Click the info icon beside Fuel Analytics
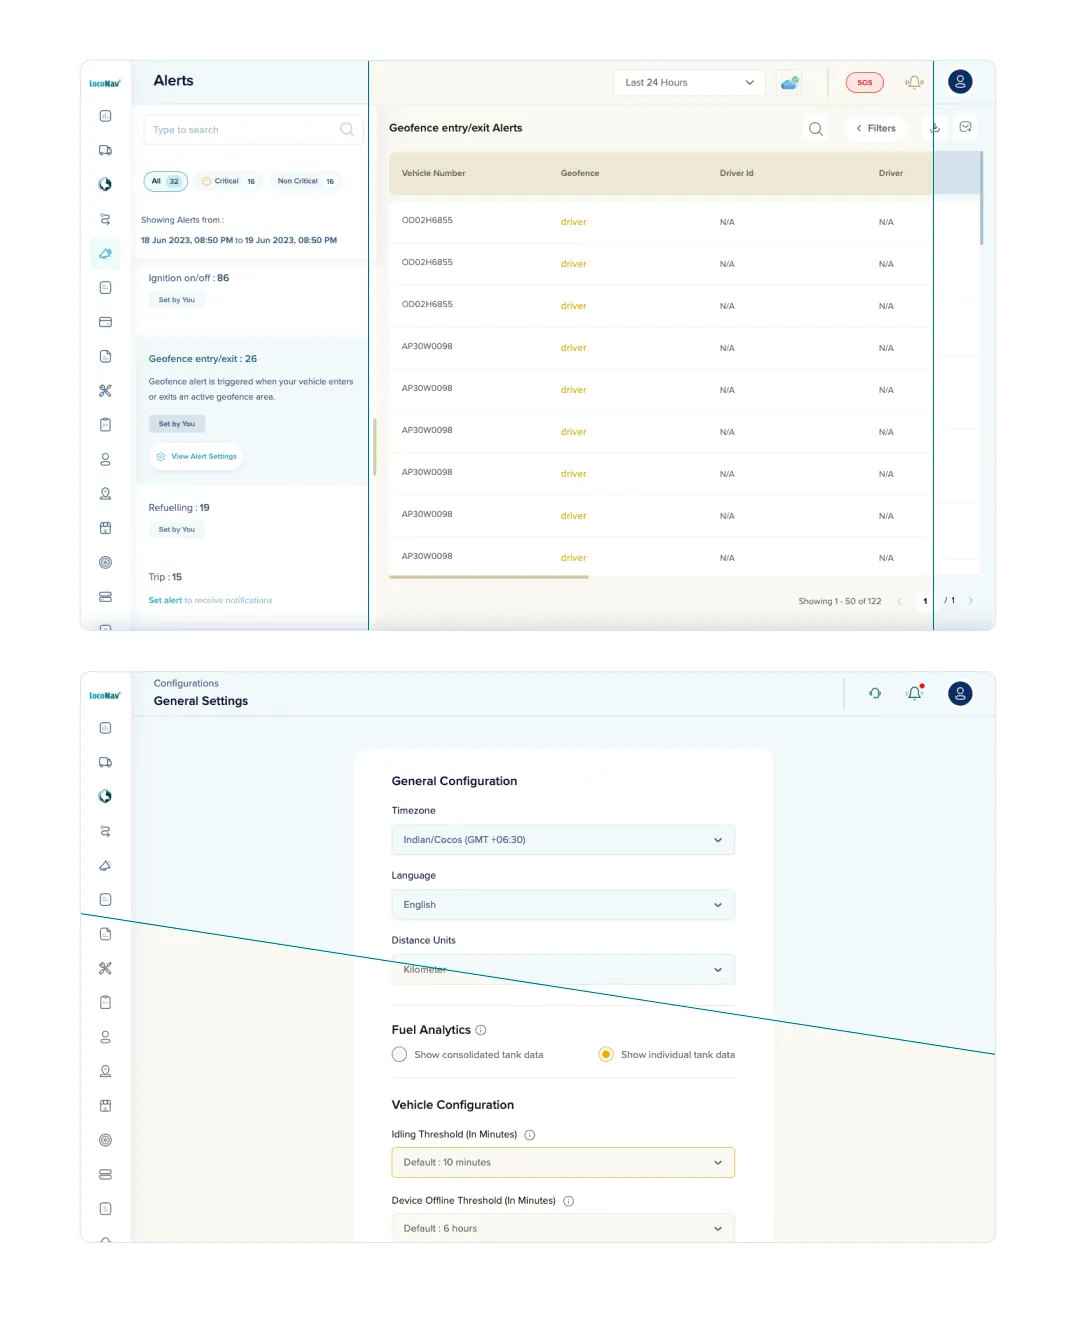Viewport: 1076px width, 1323px height. pos(481,1030)
